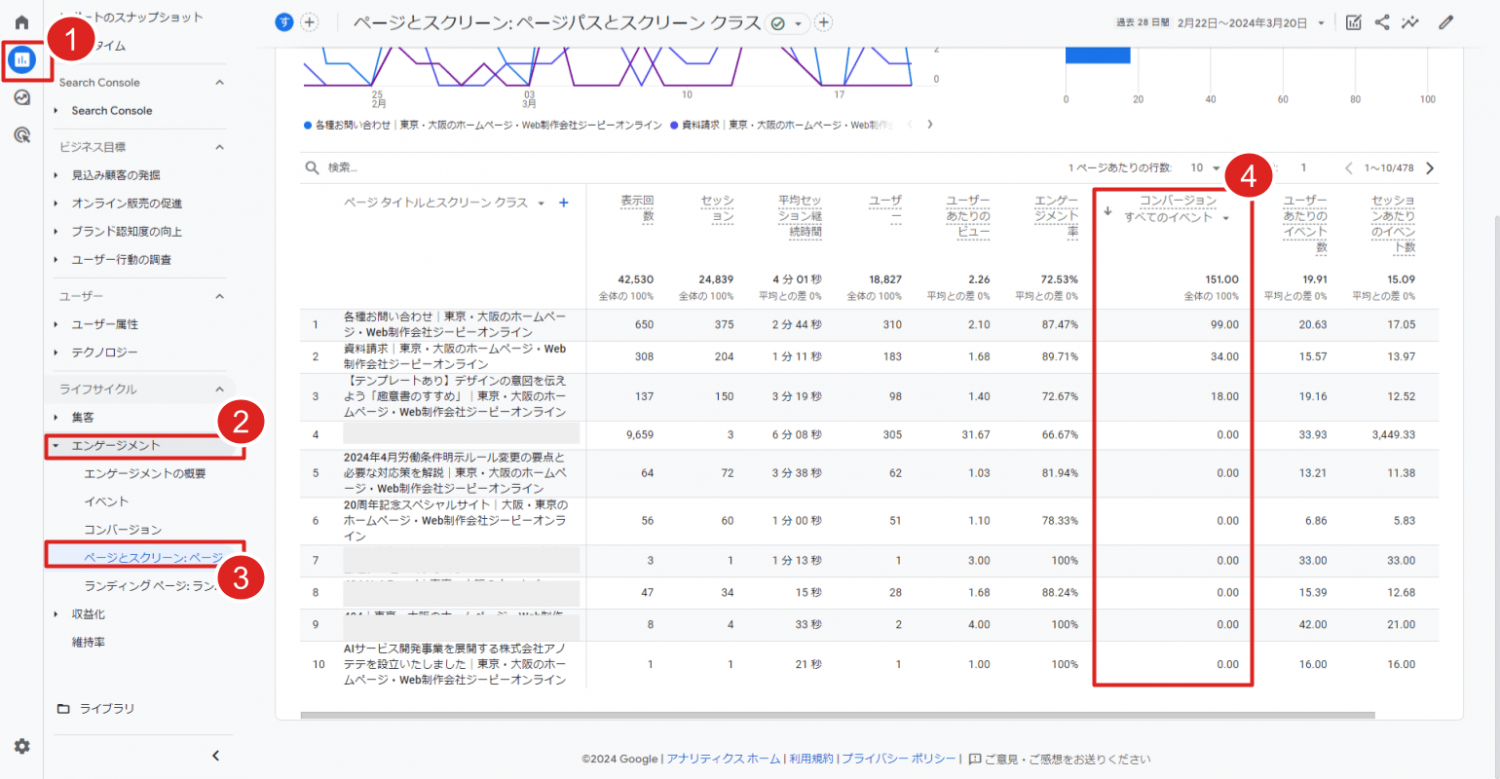The width and height of the screenshot is (1500, 779).
Task: Click the share report icon
Action: pyautogui.click(x=1382, y=22)
